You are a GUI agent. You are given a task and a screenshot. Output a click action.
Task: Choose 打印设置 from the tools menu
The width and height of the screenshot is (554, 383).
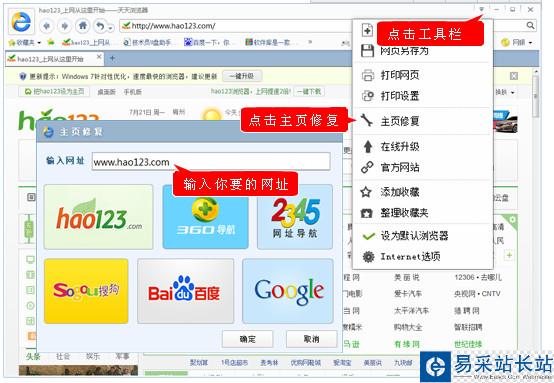click(399, 96)
